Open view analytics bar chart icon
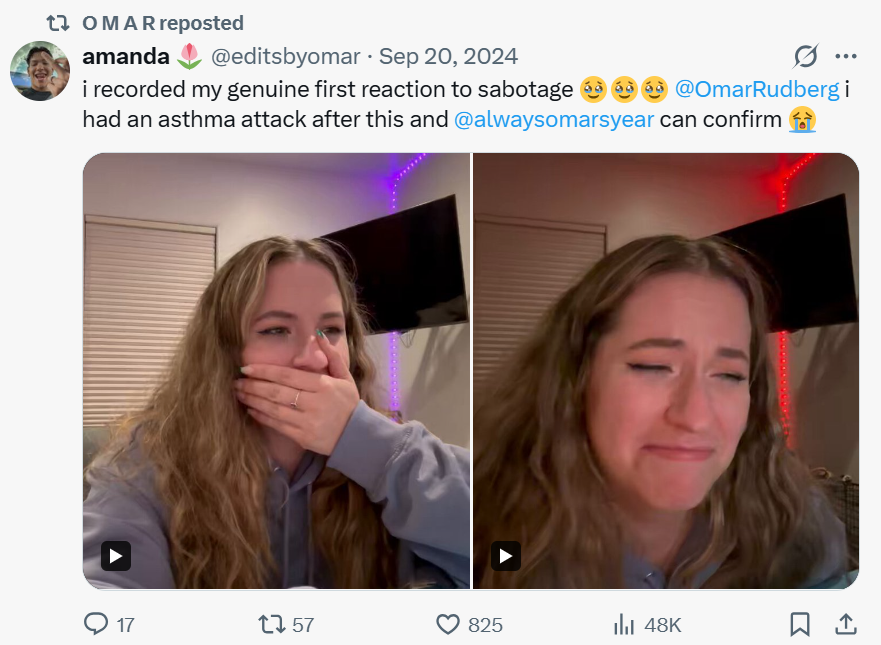Image resolution: width=881 pixels, height=645 pixels. [x=624, y=624]
